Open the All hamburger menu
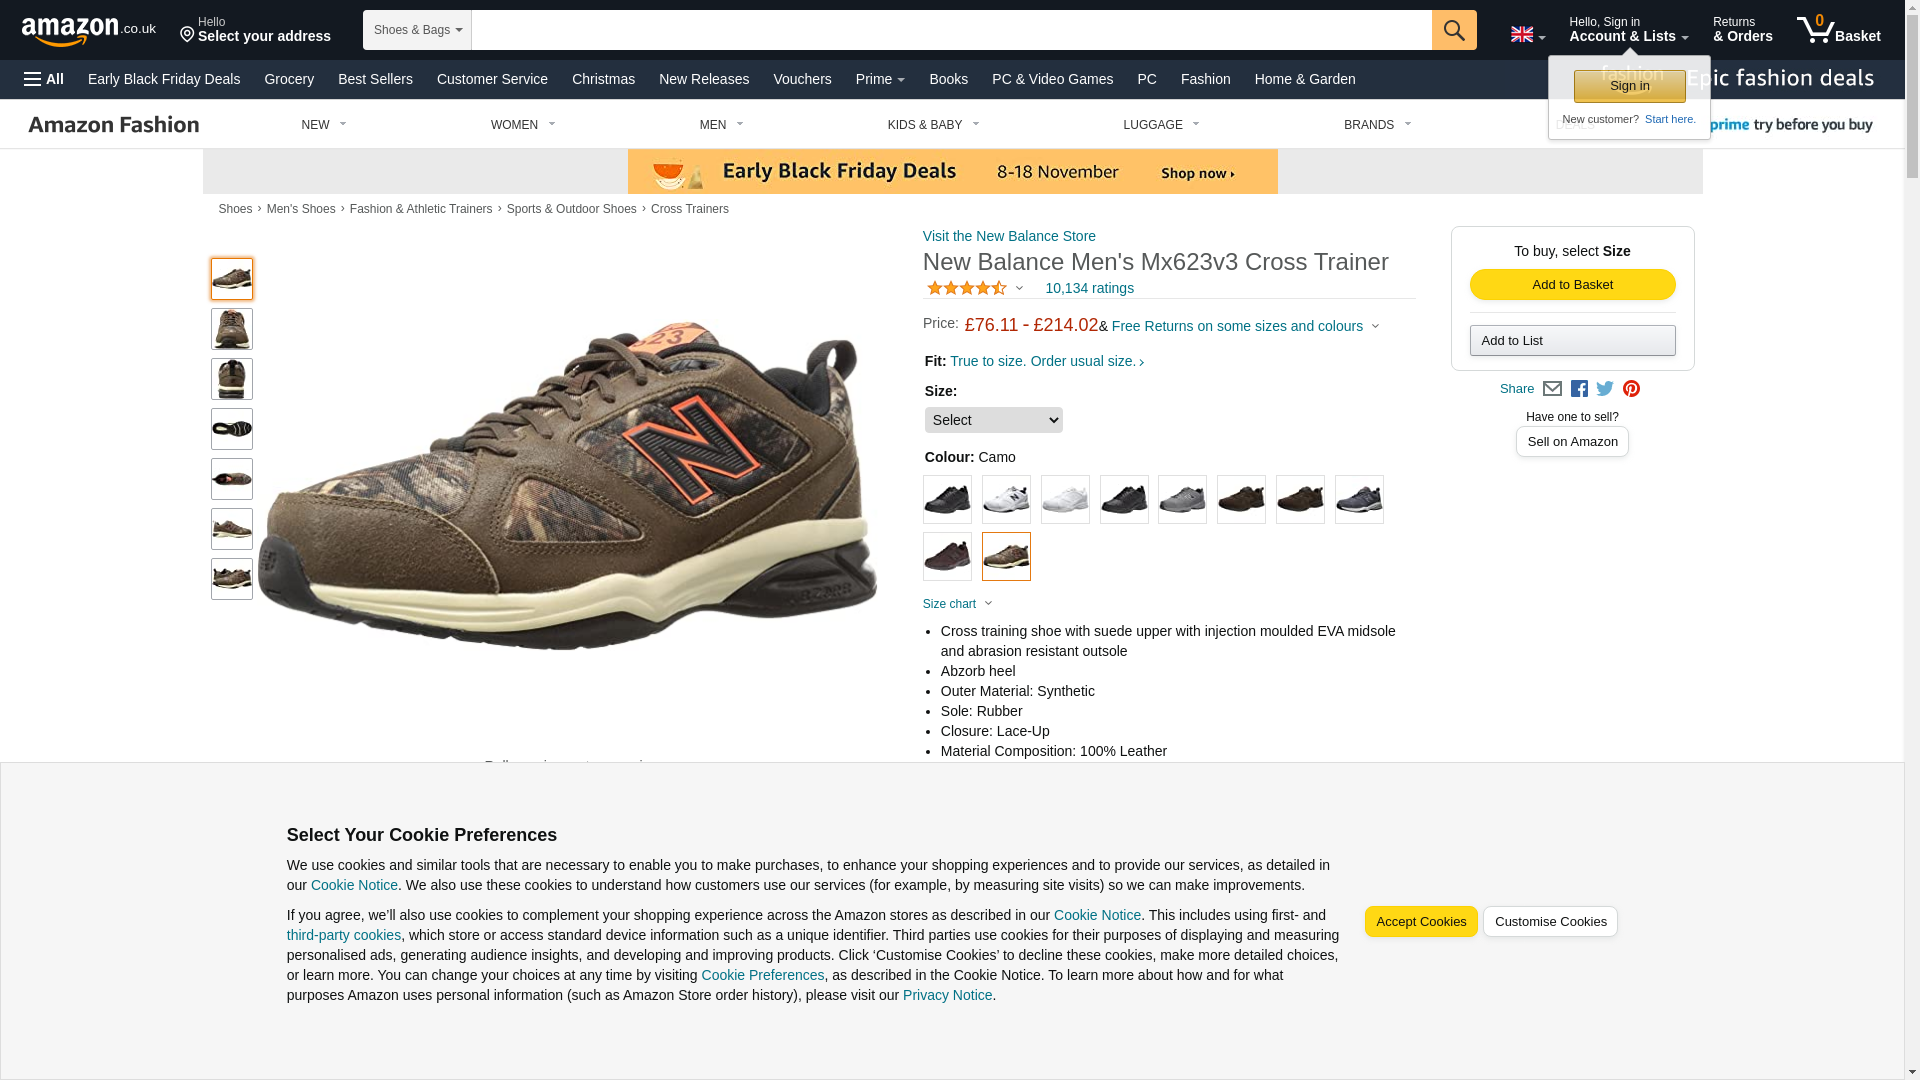 pos(44,79)
